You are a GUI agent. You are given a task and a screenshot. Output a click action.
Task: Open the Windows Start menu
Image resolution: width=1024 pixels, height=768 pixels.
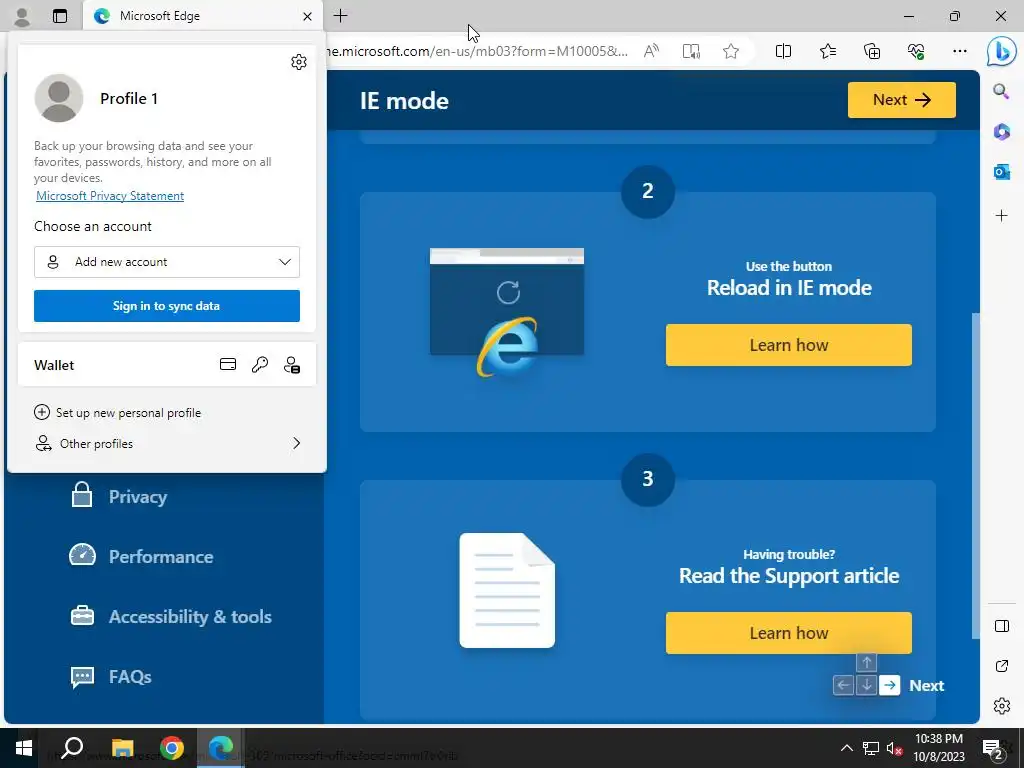[x=24, y=748]
